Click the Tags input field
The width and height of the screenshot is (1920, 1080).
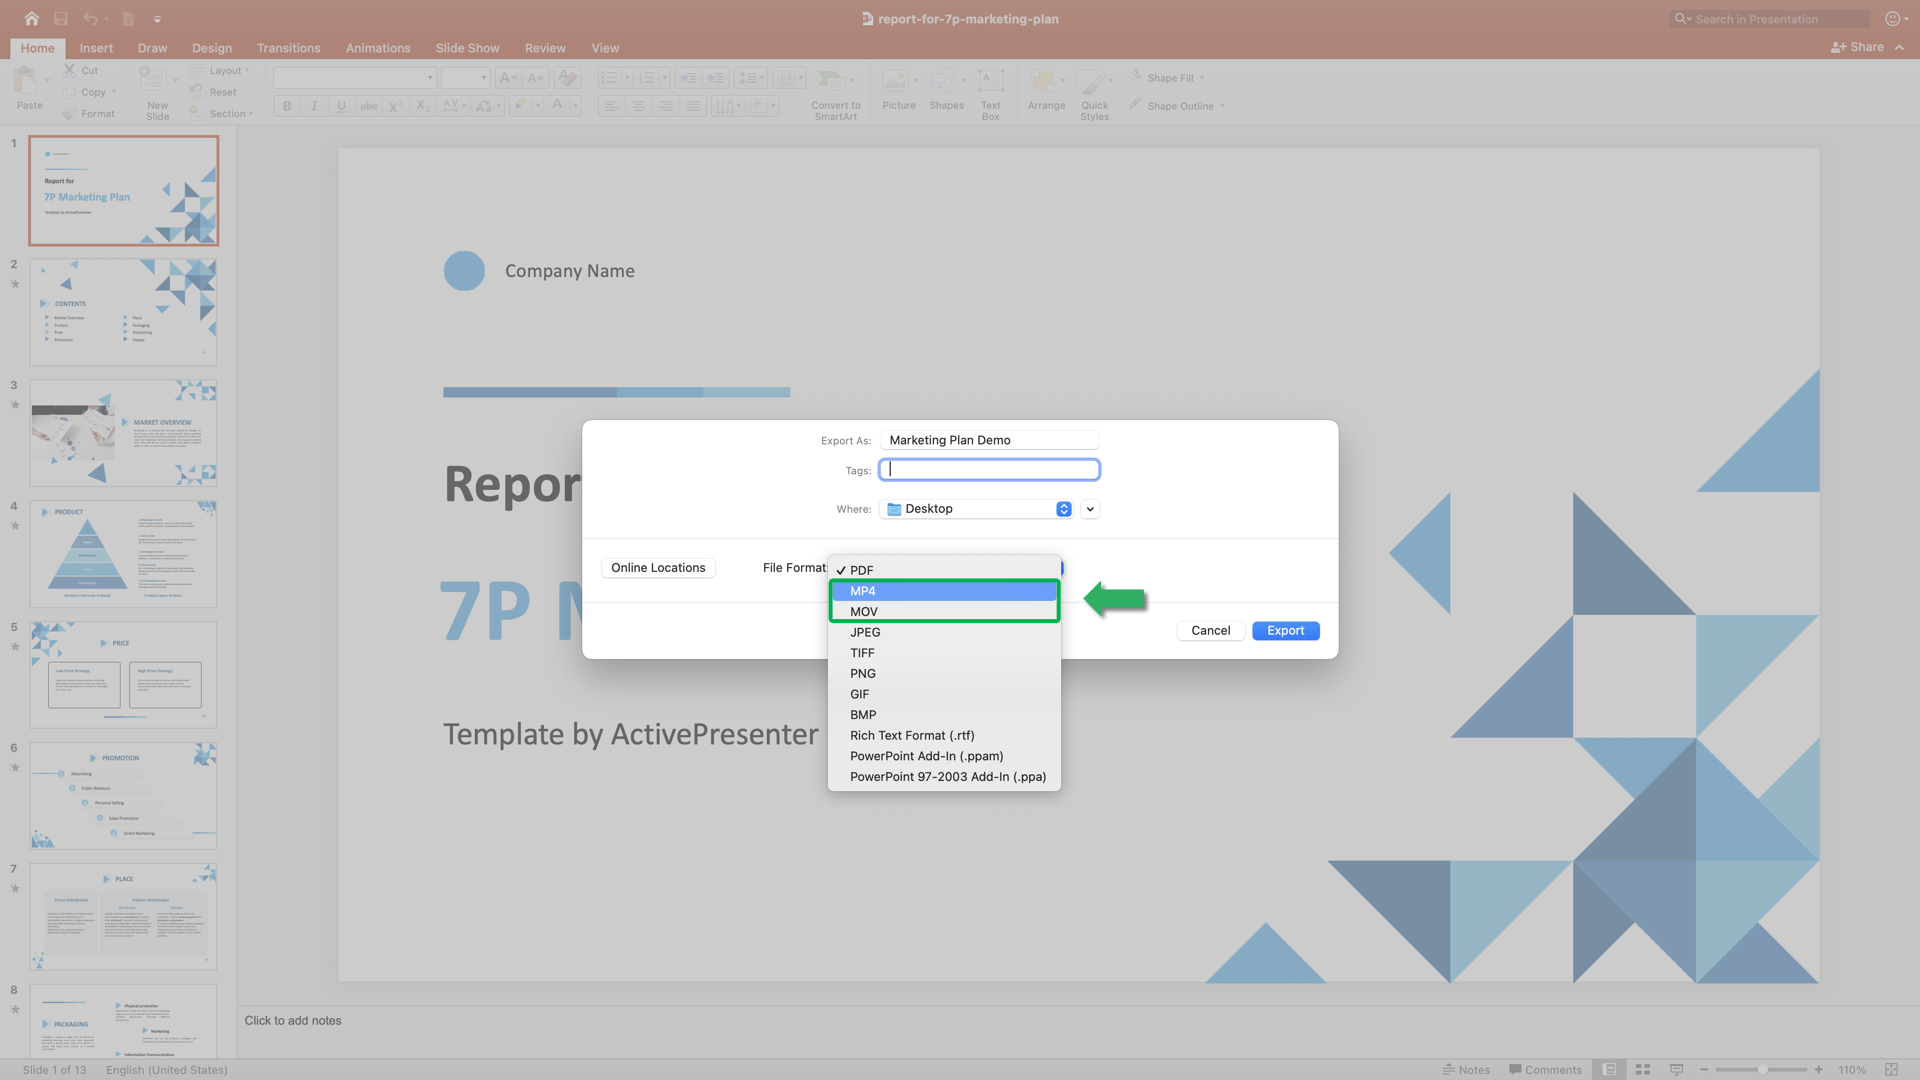(x=989, y=470)
